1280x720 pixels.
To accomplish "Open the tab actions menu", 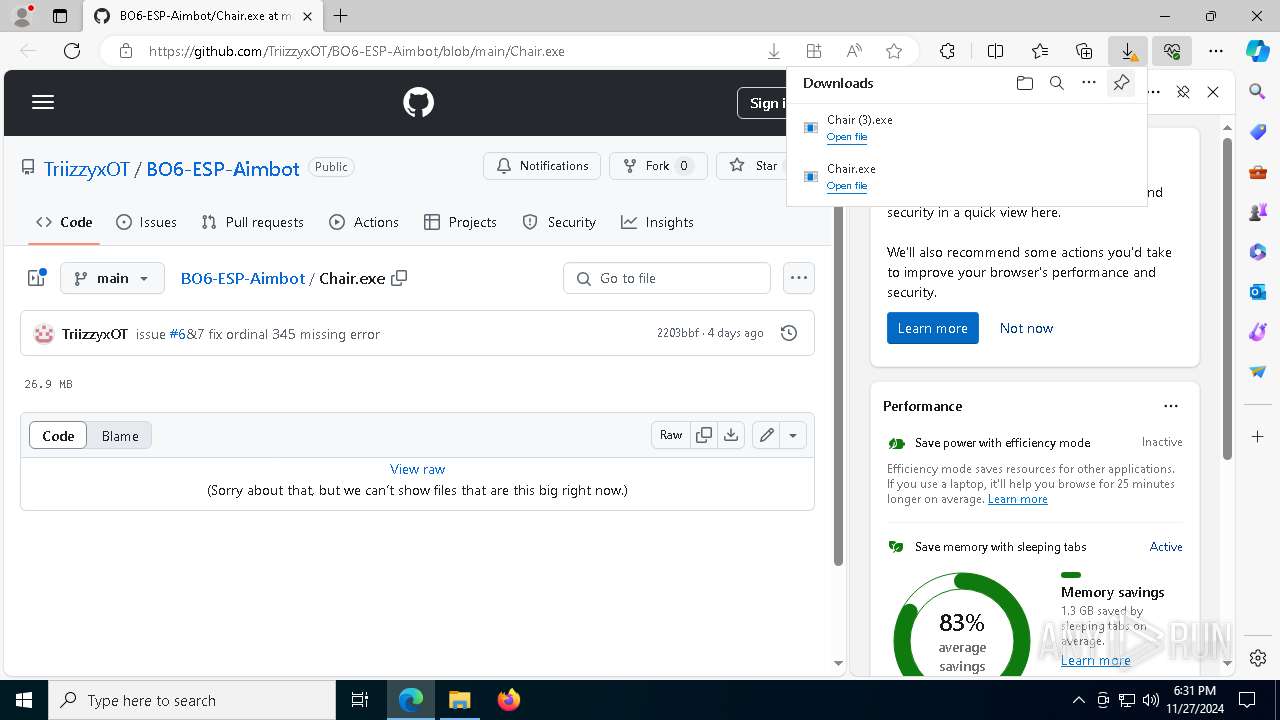I will coord(60,16).
